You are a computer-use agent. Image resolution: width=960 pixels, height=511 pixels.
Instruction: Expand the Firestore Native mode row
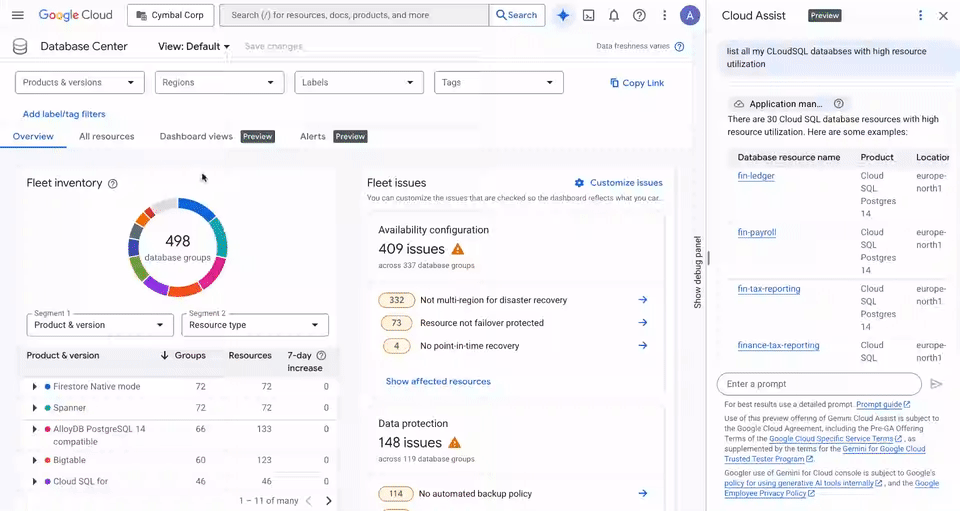point(34,387)
